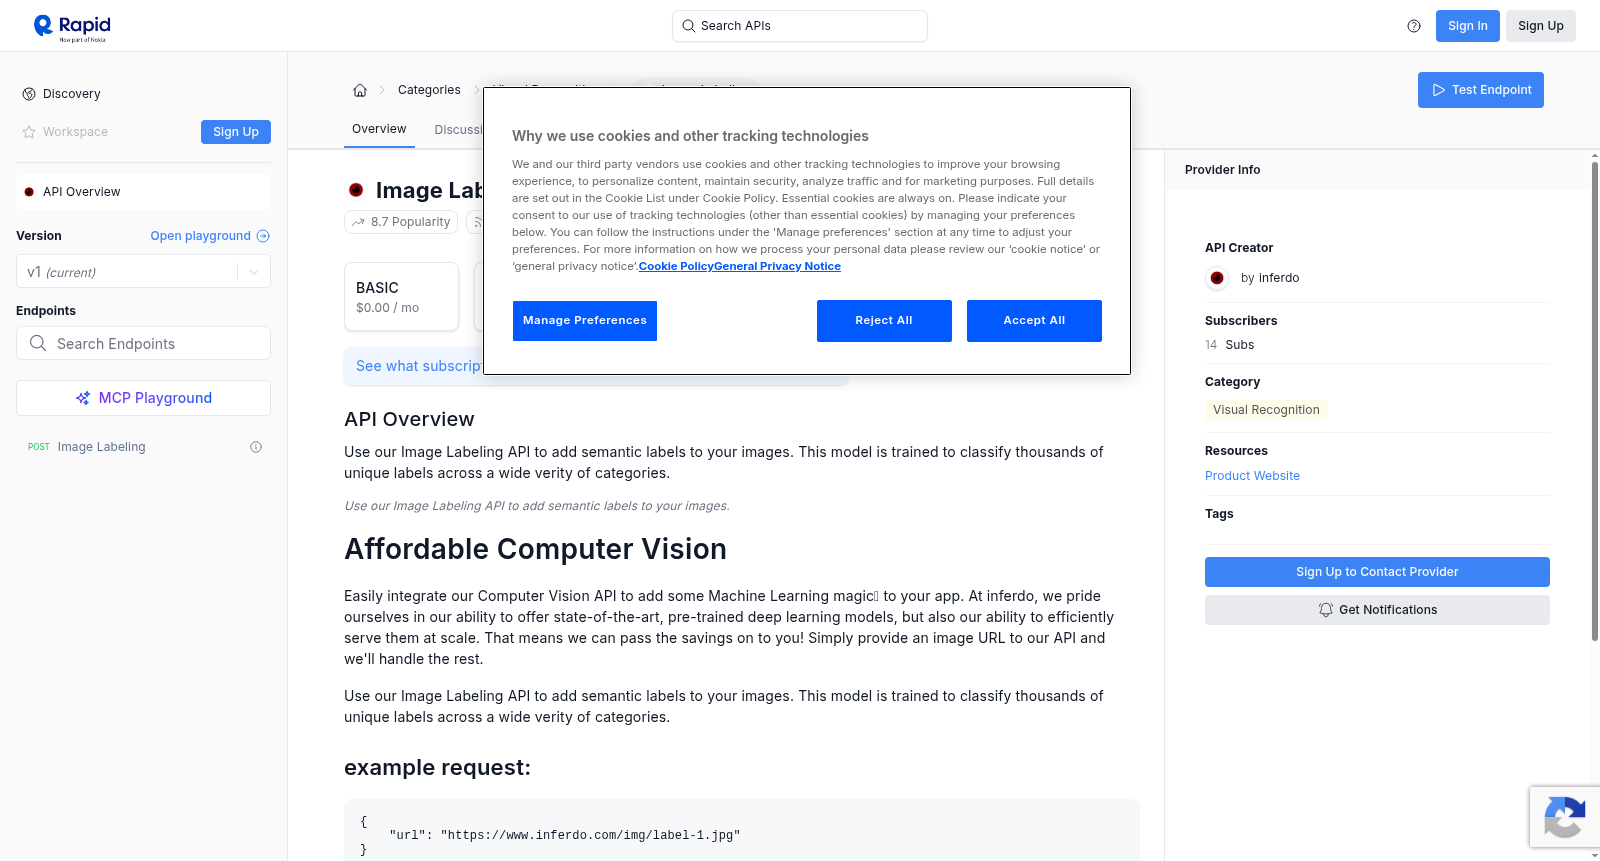Click the Open playground arrow icon
Image resolution: width=1600 pixels, height=861 pixels.
[x=263, y=236]
